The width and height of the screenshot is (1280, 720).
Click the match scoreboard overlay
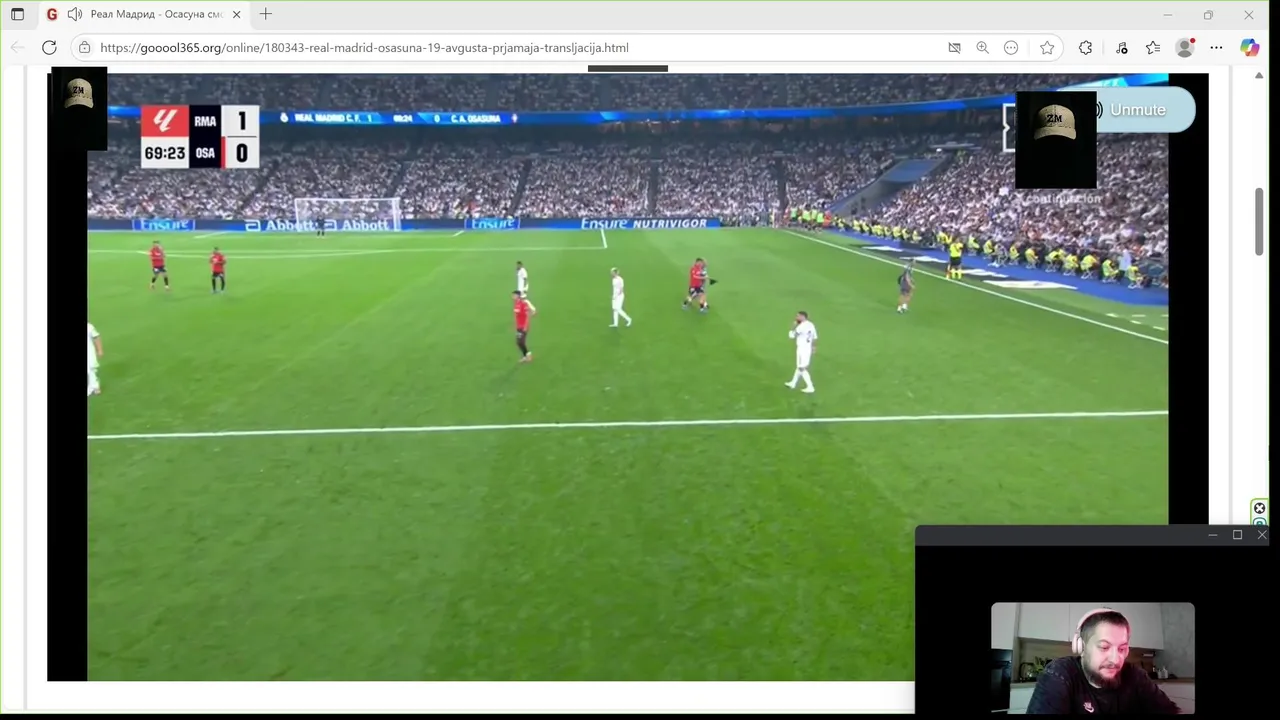200,136
